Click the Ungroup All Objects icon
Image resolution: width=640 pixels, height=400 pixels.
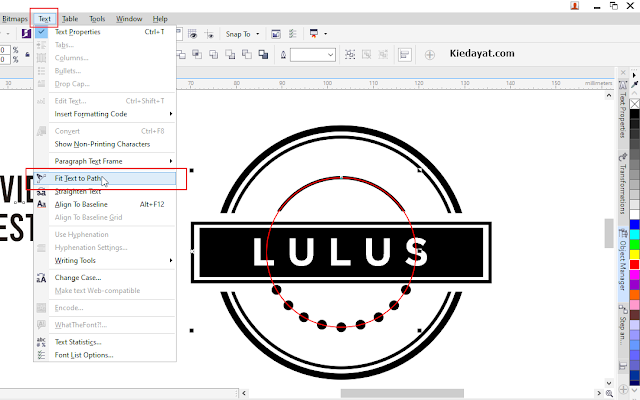pyautogui.click(x=383, y=54)
